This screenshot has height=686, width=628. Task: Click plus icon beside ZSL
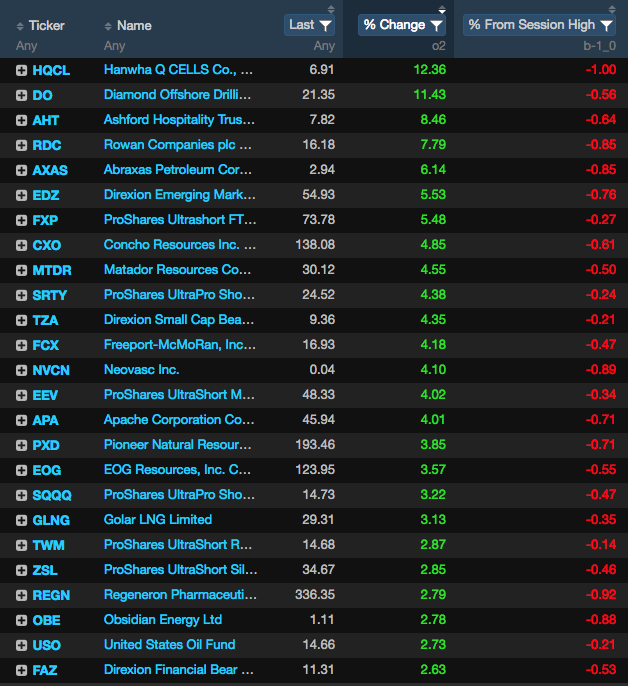pos(21,570)
